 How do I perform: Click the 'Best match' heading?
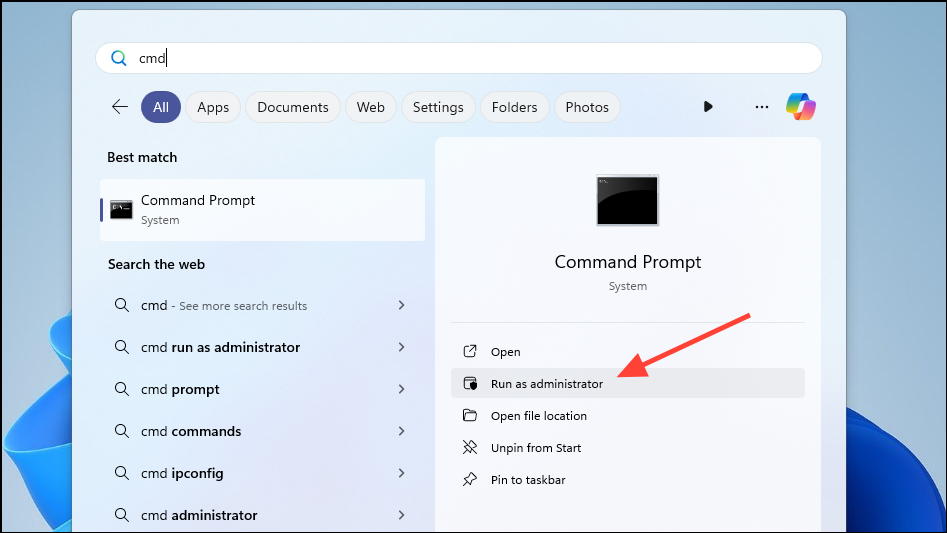pos(142,158)
